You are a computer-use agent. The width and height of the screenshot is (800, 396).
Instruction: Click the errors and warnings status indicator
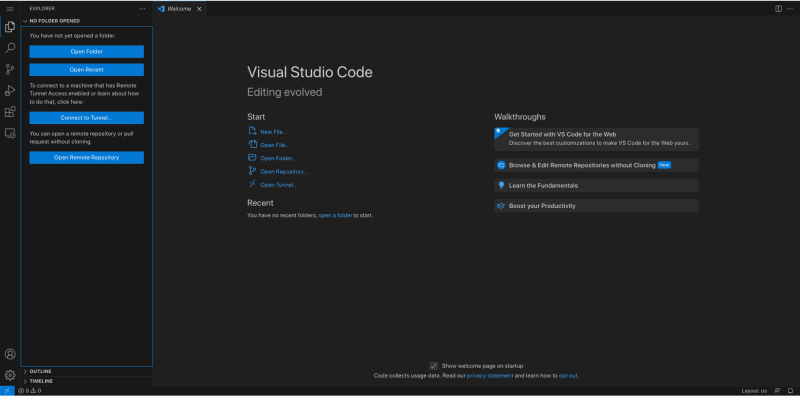tap(30, 391)
